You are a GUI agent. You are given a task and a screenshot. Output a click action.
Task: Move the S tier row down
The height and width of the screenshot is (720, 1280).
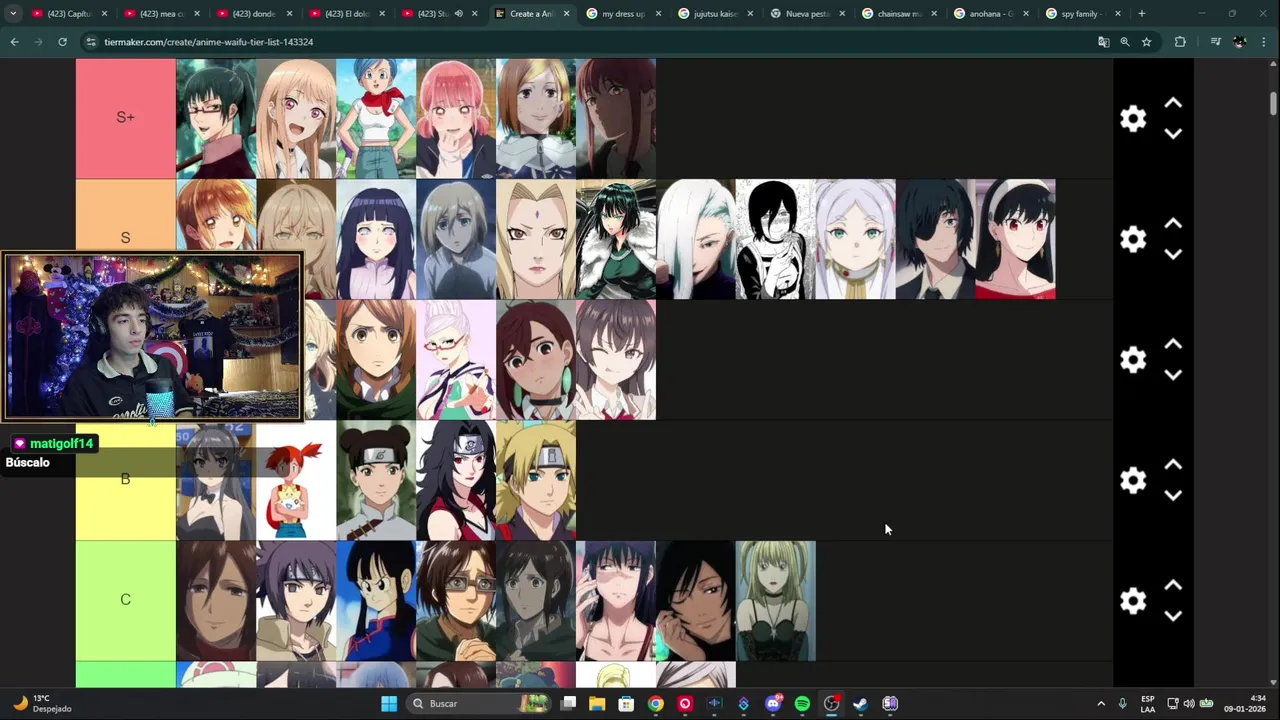(1173, 254)
